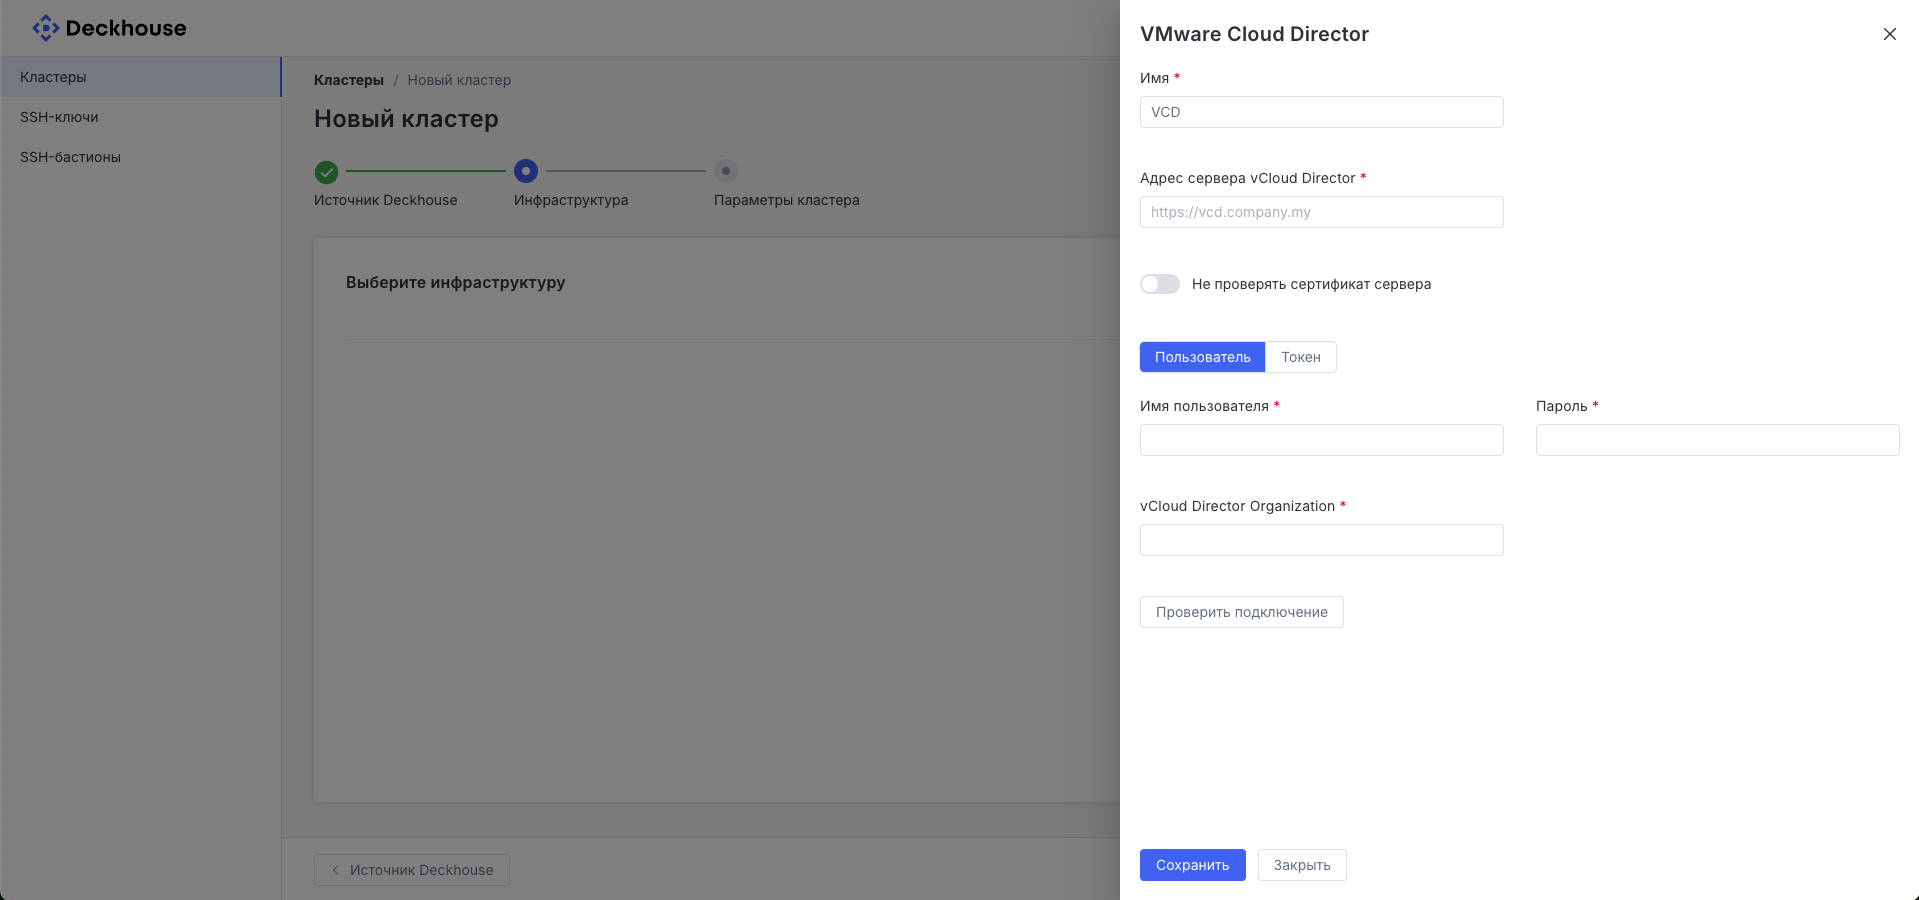Close the VMware Cloud Director panel
Viewport: 1919px width, 900px height.
tap(1889, 34)
